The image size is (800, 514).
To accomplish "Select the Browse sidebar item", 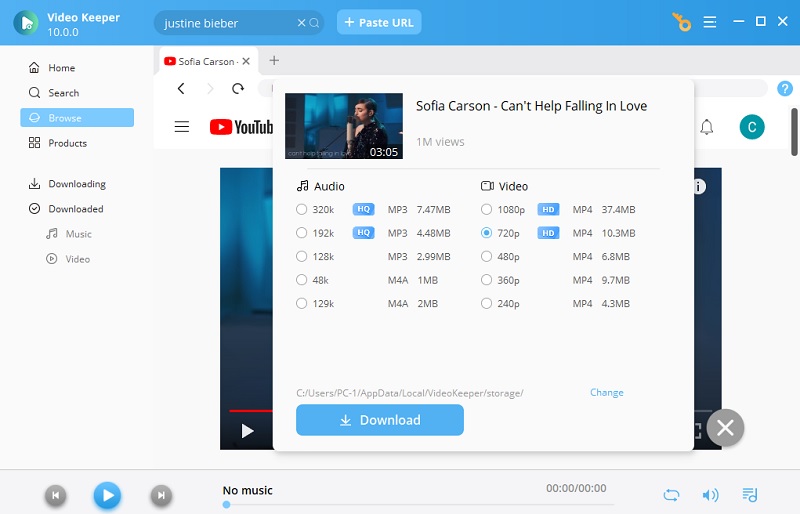I will (x=77, y=117).
